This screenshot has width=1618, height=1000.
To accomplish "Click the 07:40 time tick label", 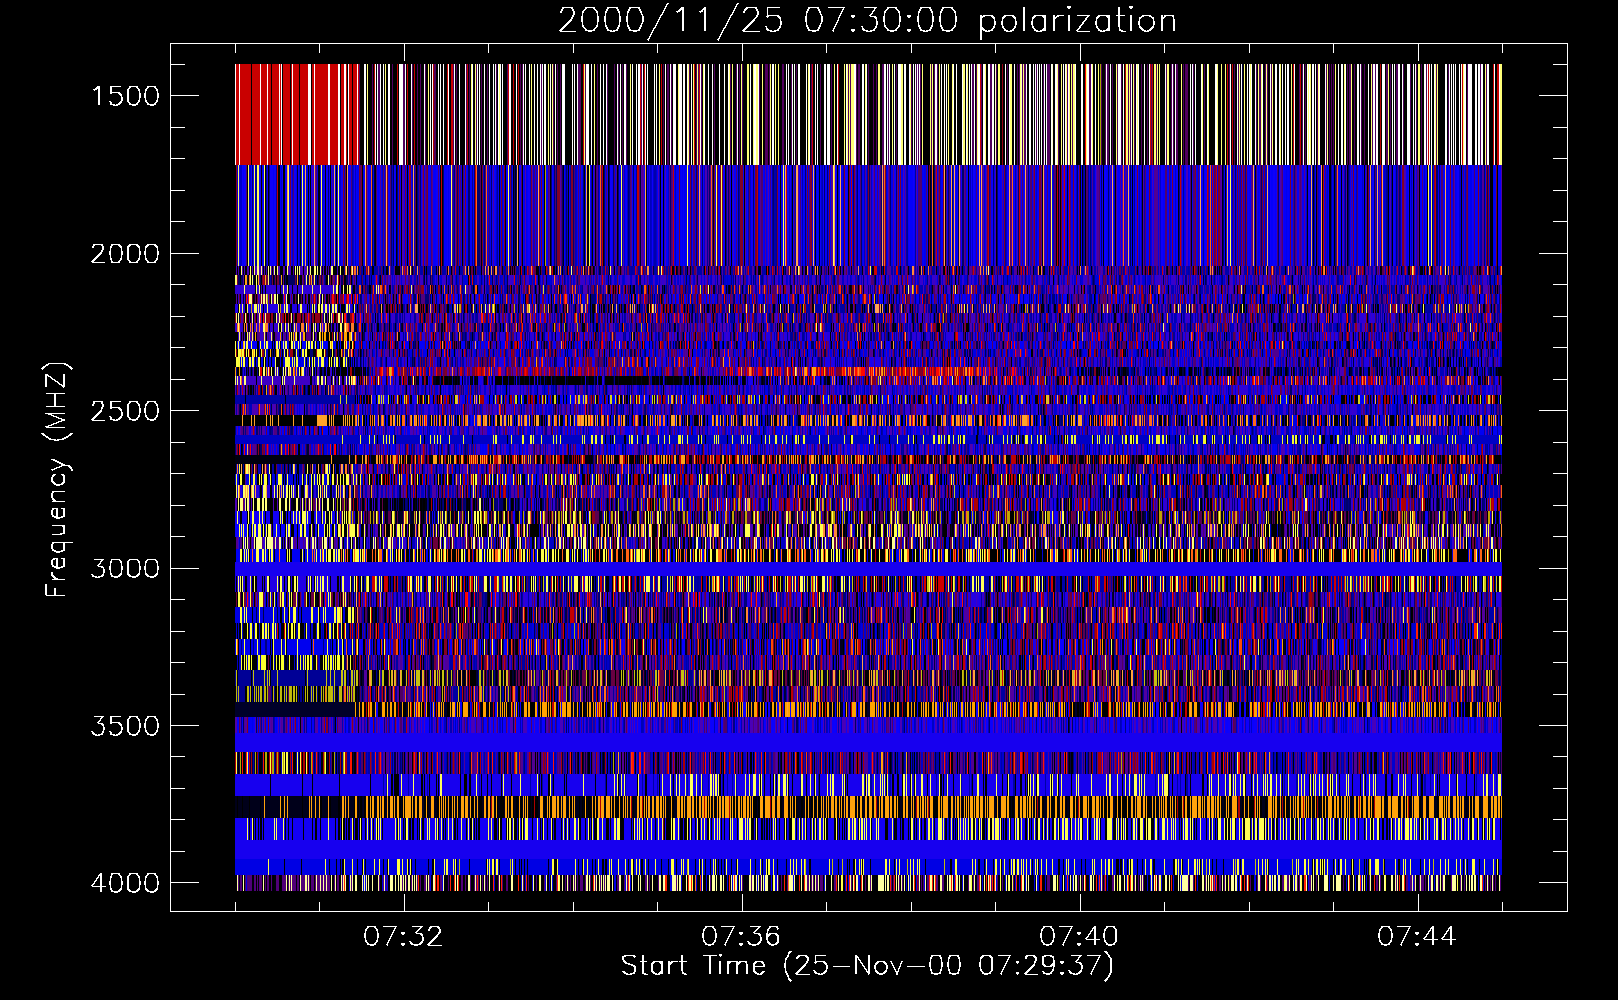I will click(x=1079, y=937).
